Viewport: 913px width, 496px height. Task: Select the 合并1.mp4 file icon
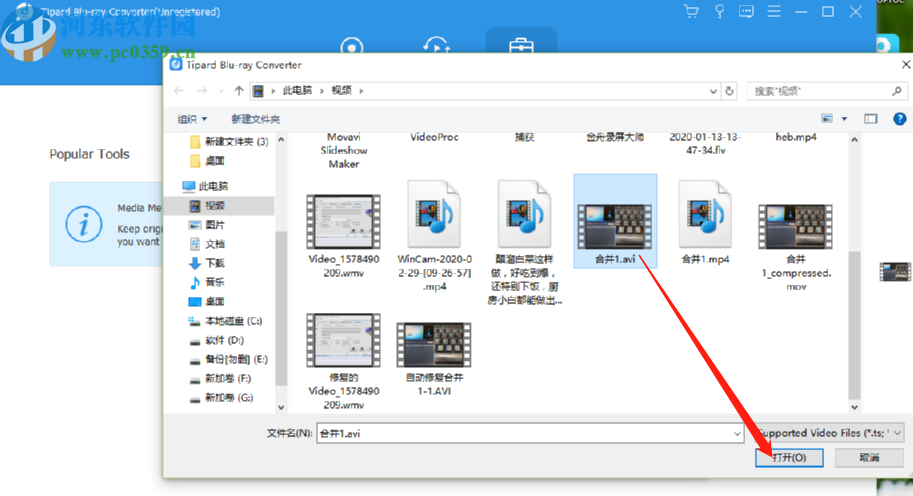tap(705, 214)
